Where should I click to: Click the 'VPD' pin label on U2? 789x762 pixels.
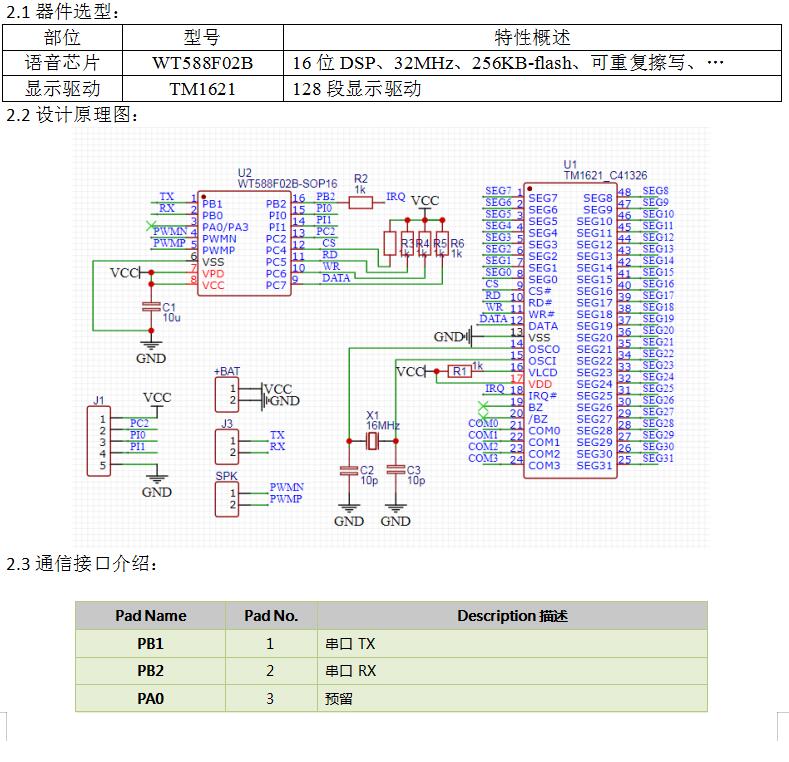(213, 274)
